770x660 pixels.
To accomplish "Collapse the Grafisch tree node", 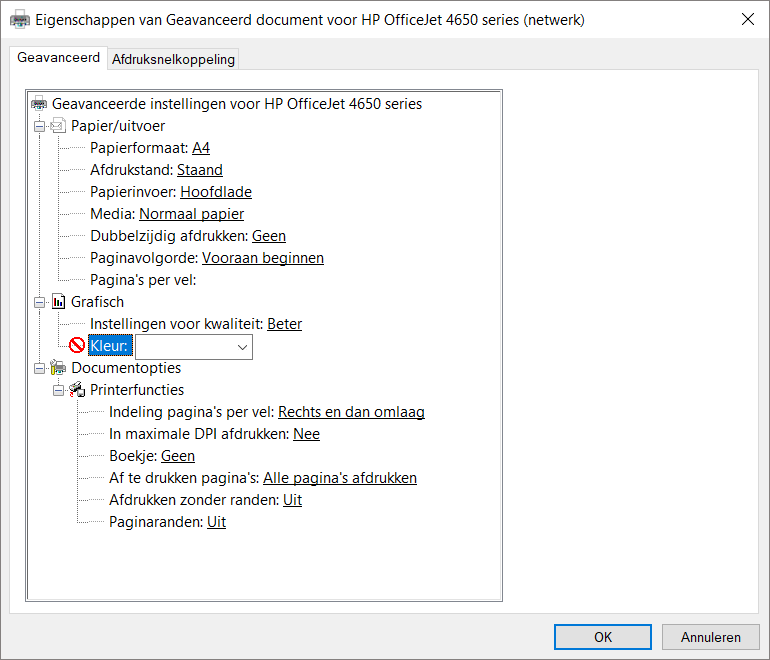I will pos(40,301).
